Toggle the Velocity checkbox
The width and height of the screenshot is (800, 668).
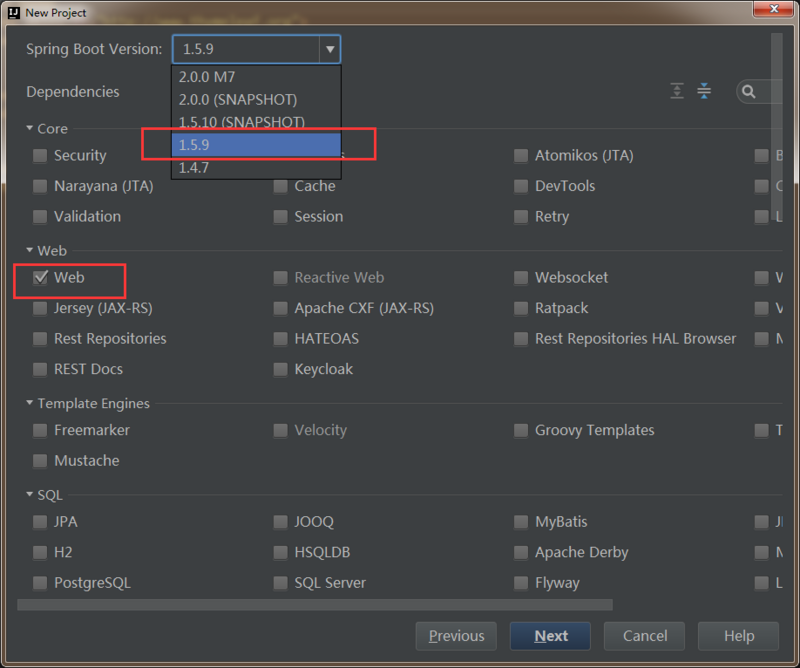[x=280, y=430]
